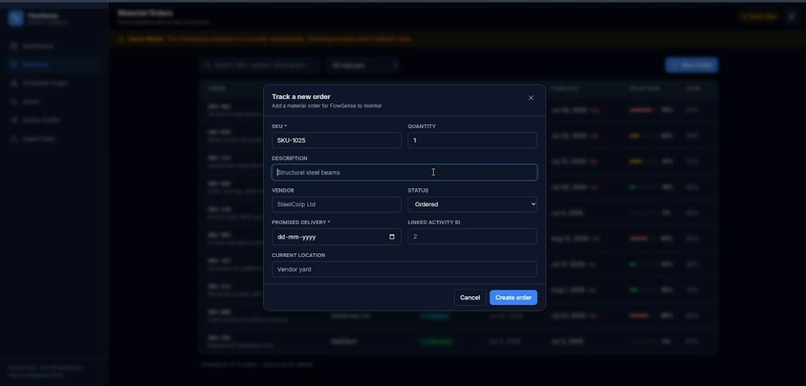Click the Promised Delivery date field

click(336, 237)
